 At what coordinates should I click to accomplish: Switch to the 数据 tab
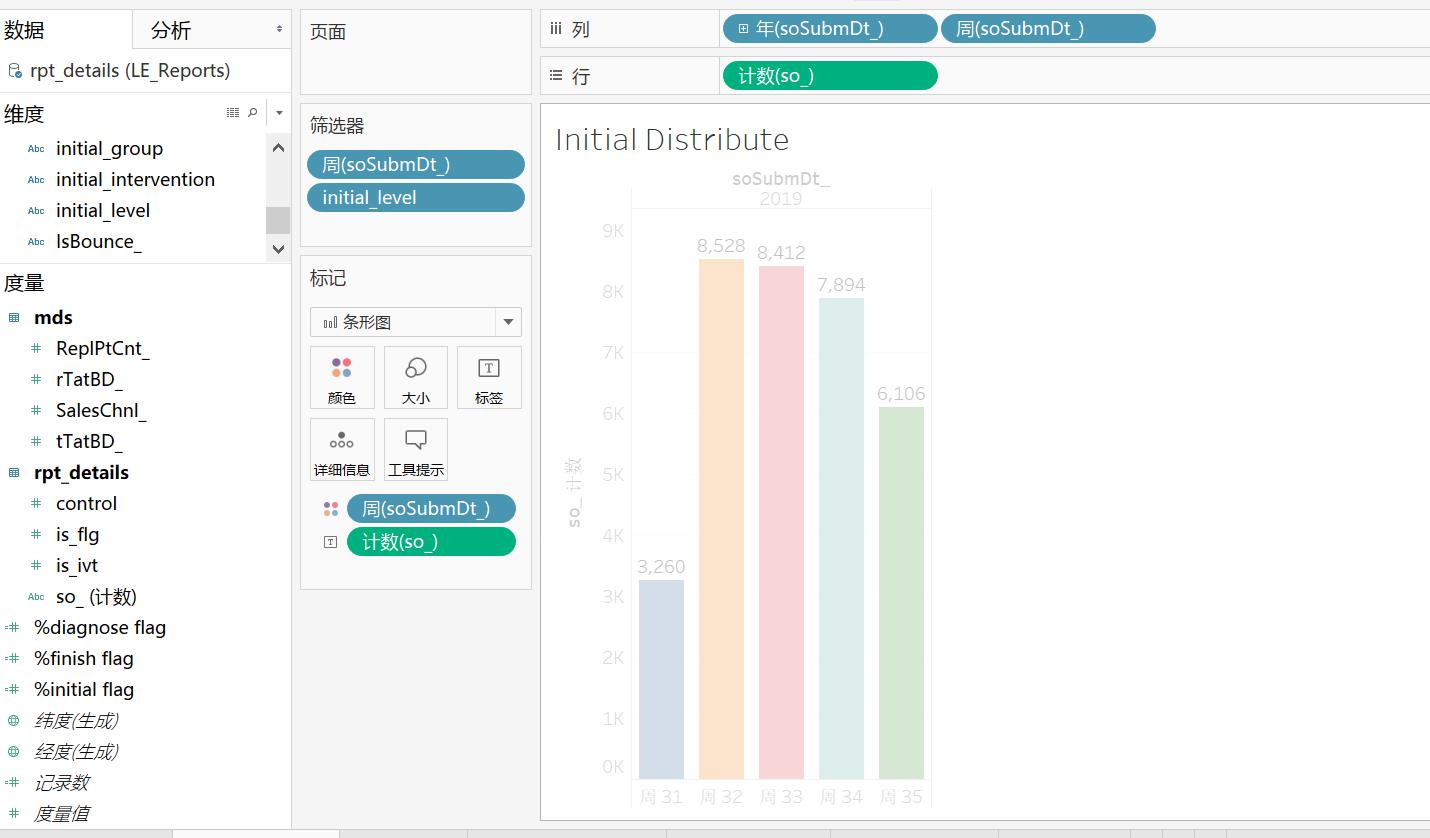click(65, 30)
